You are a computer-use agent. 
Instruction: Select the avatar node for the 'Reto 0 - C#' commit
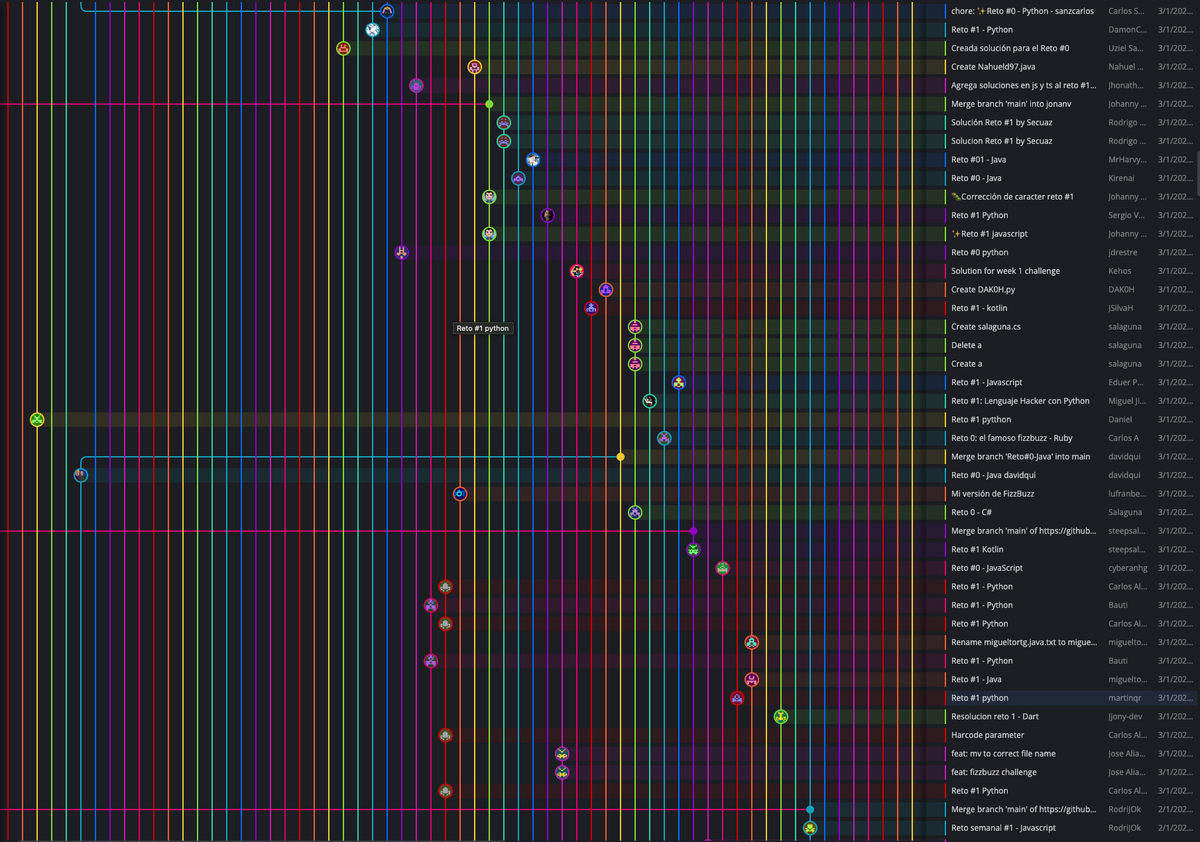635,511
